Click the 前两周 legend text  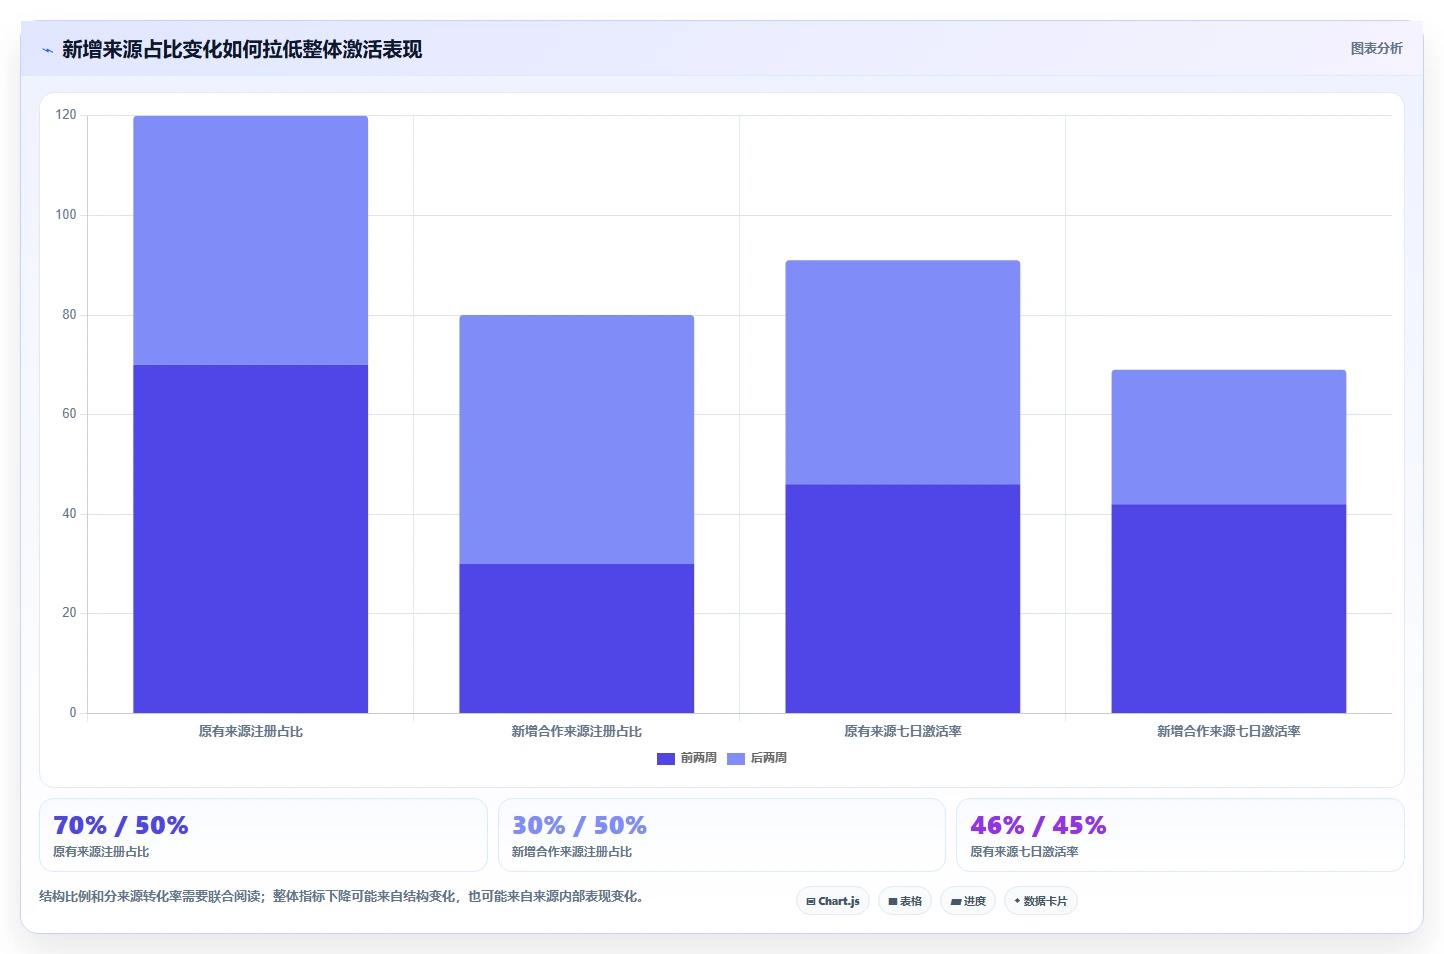coord(699,758)
